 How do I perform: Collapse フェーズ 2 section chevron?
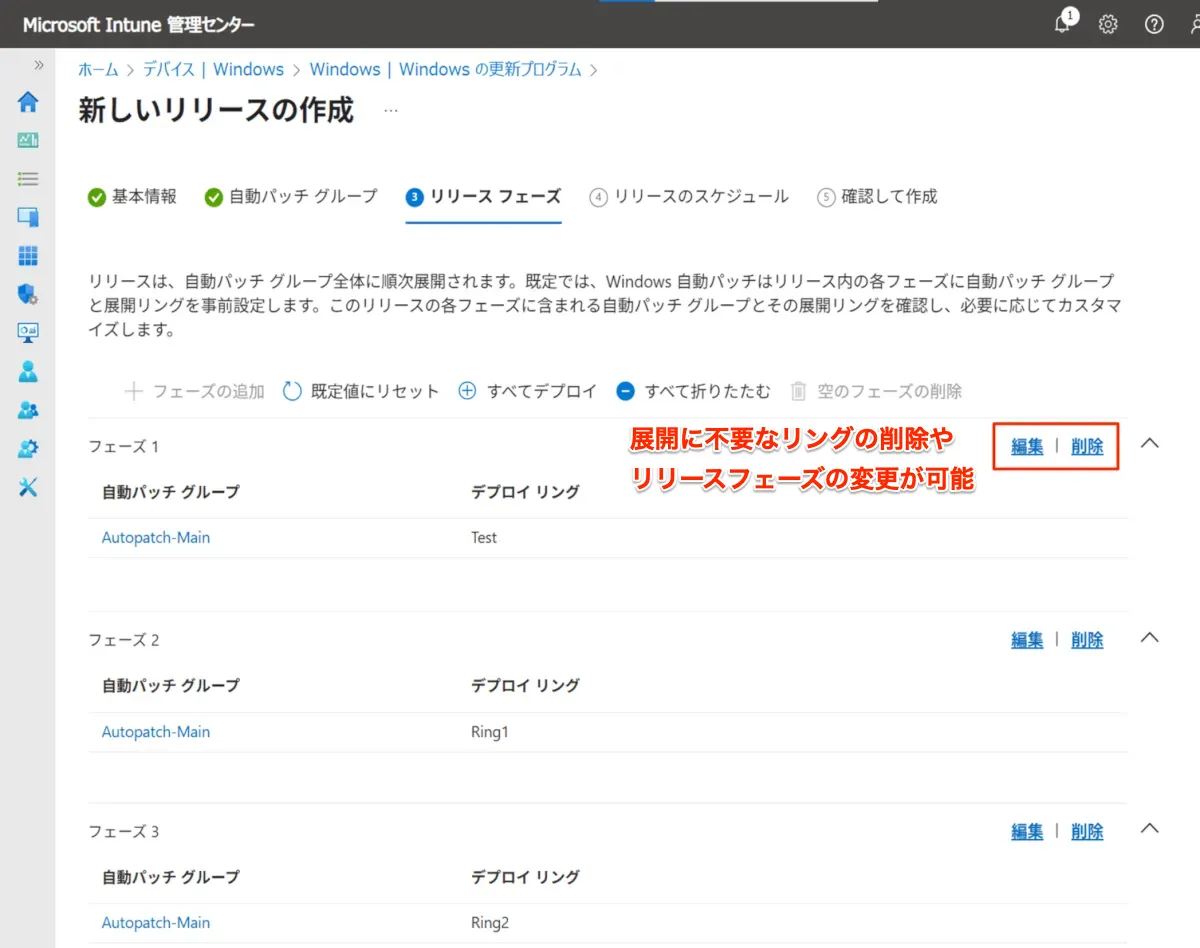(1150, 637)
